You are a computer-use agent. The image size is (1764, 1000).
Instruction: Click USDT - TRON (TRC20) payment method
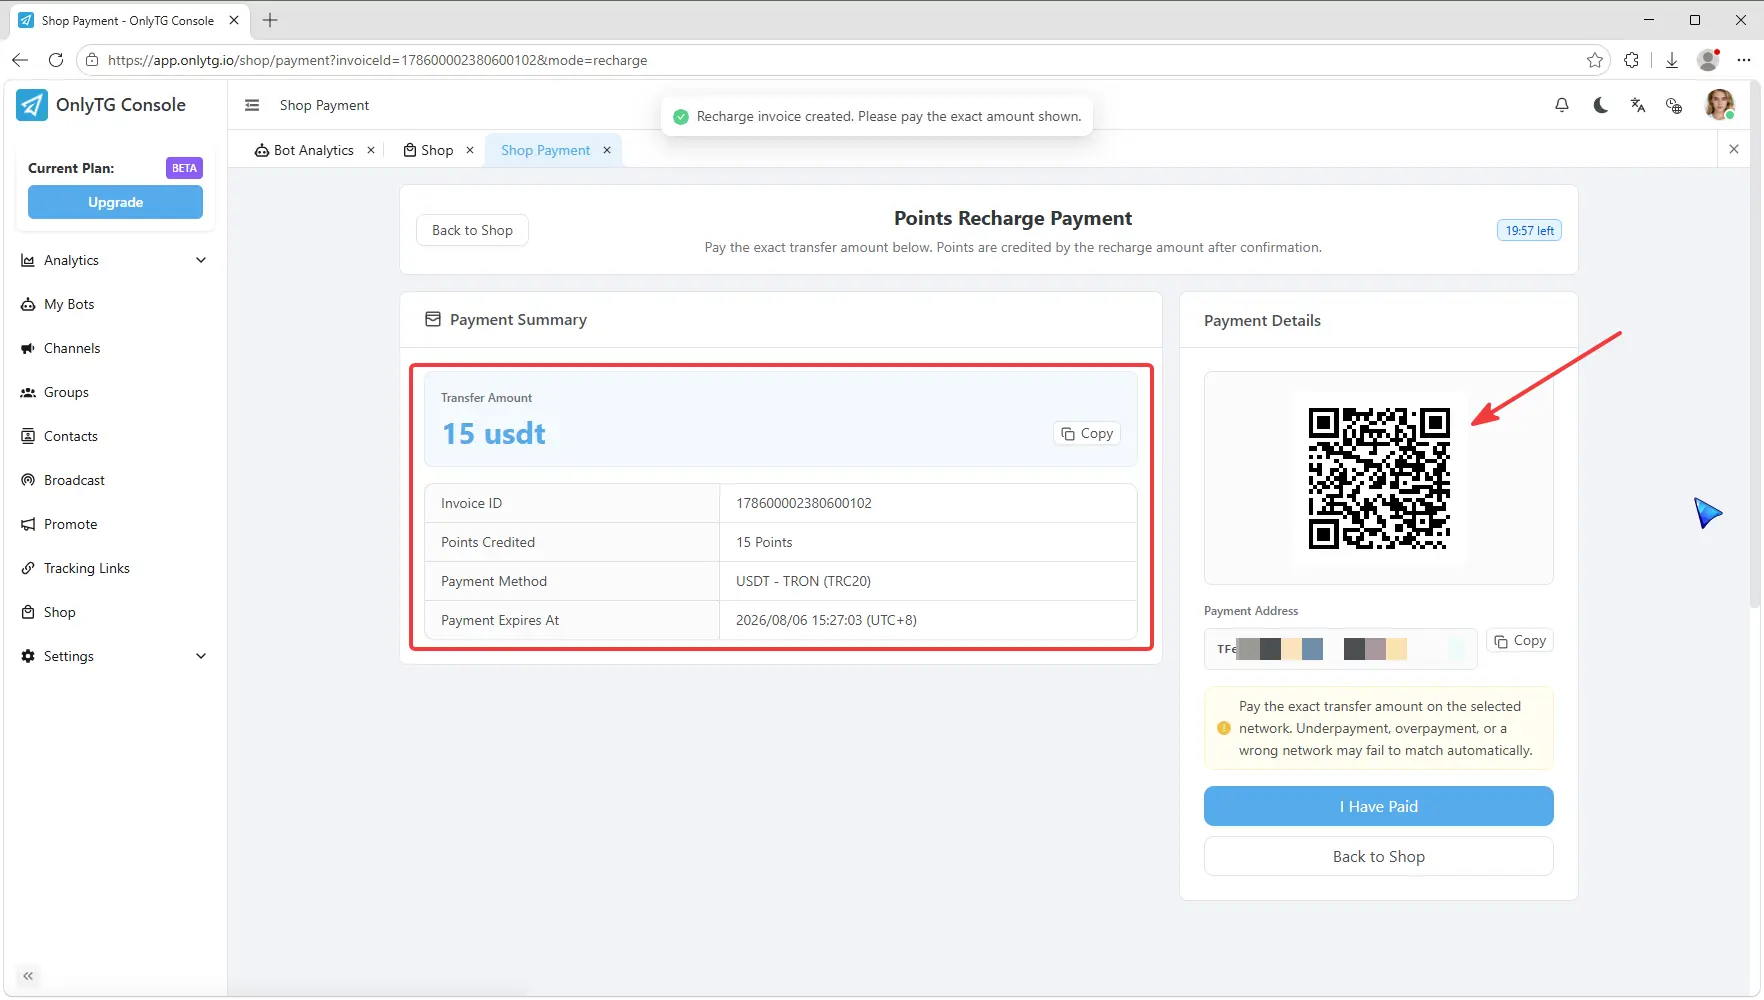click(803, 581)
